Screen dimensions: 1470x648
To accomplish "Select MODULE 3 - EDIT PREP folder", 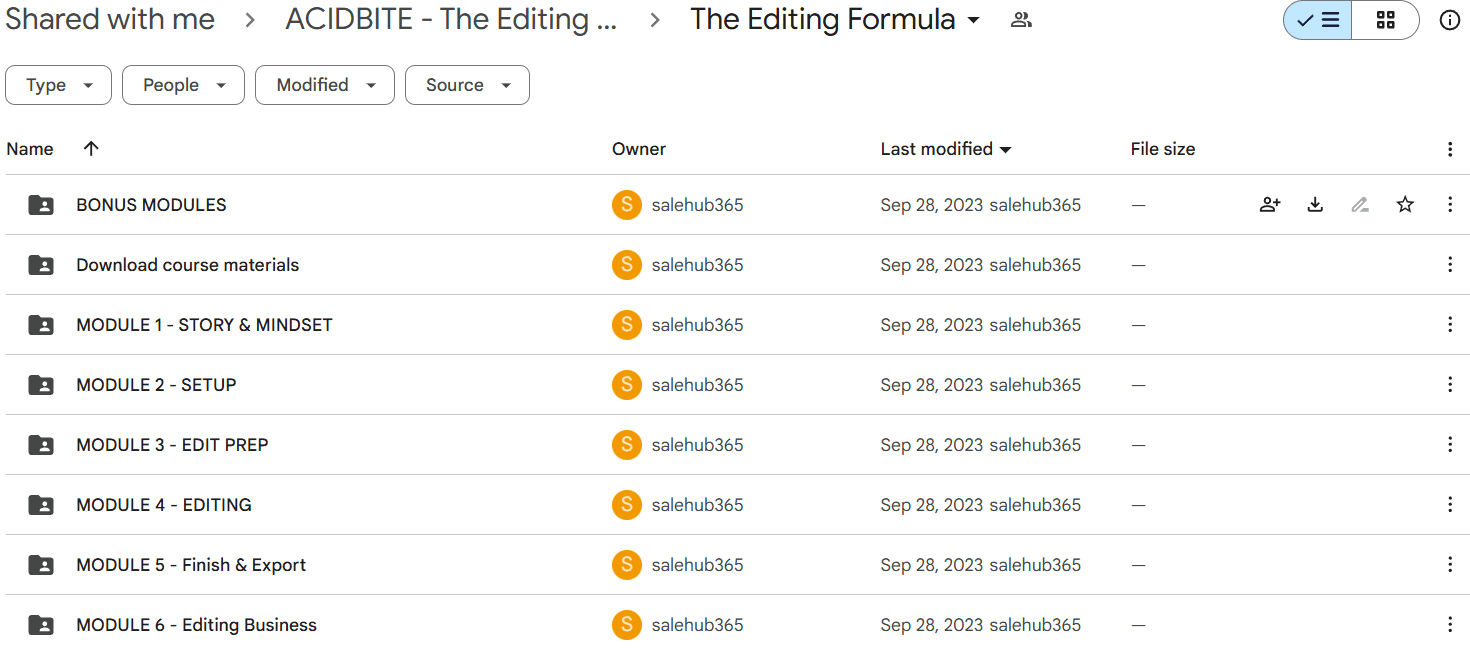I will pos(735,445).
